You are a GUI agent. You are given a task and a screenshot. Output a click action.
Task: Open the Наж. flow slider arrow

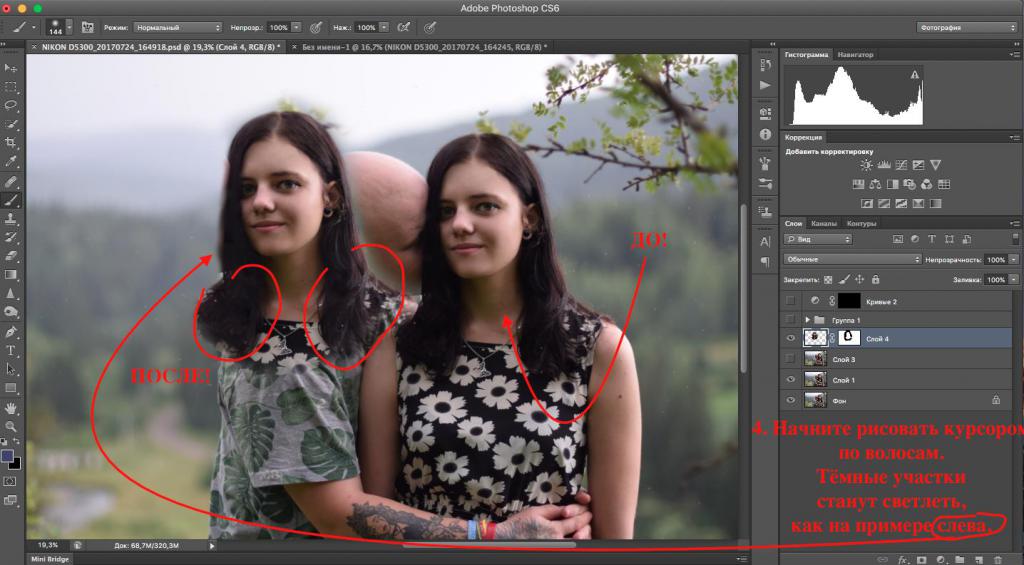coord(384,27)
